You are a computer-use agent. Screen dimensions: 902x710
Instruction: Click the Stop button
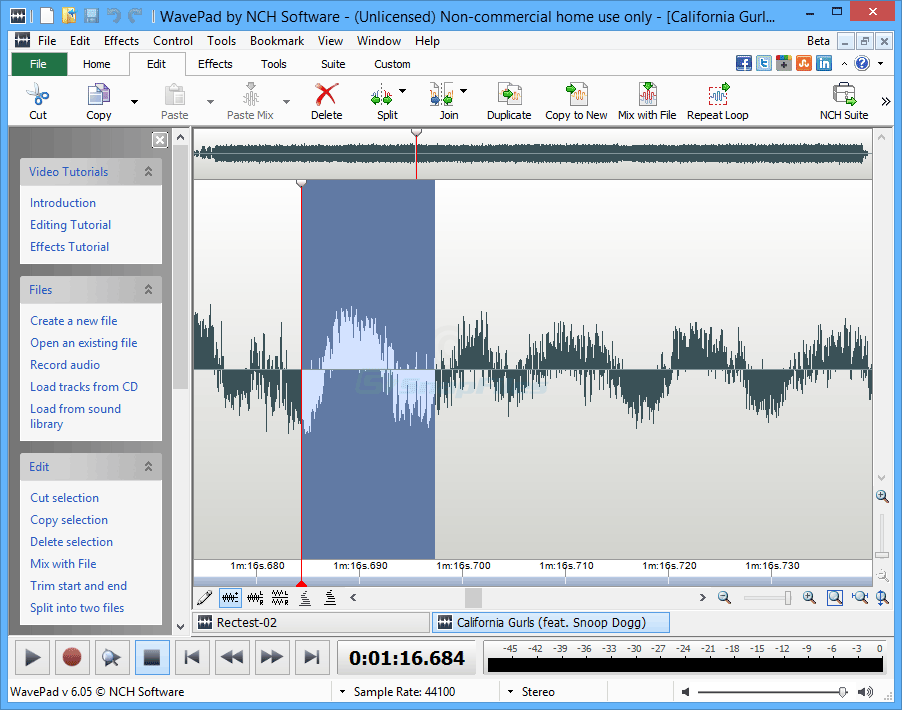[152, 657]
